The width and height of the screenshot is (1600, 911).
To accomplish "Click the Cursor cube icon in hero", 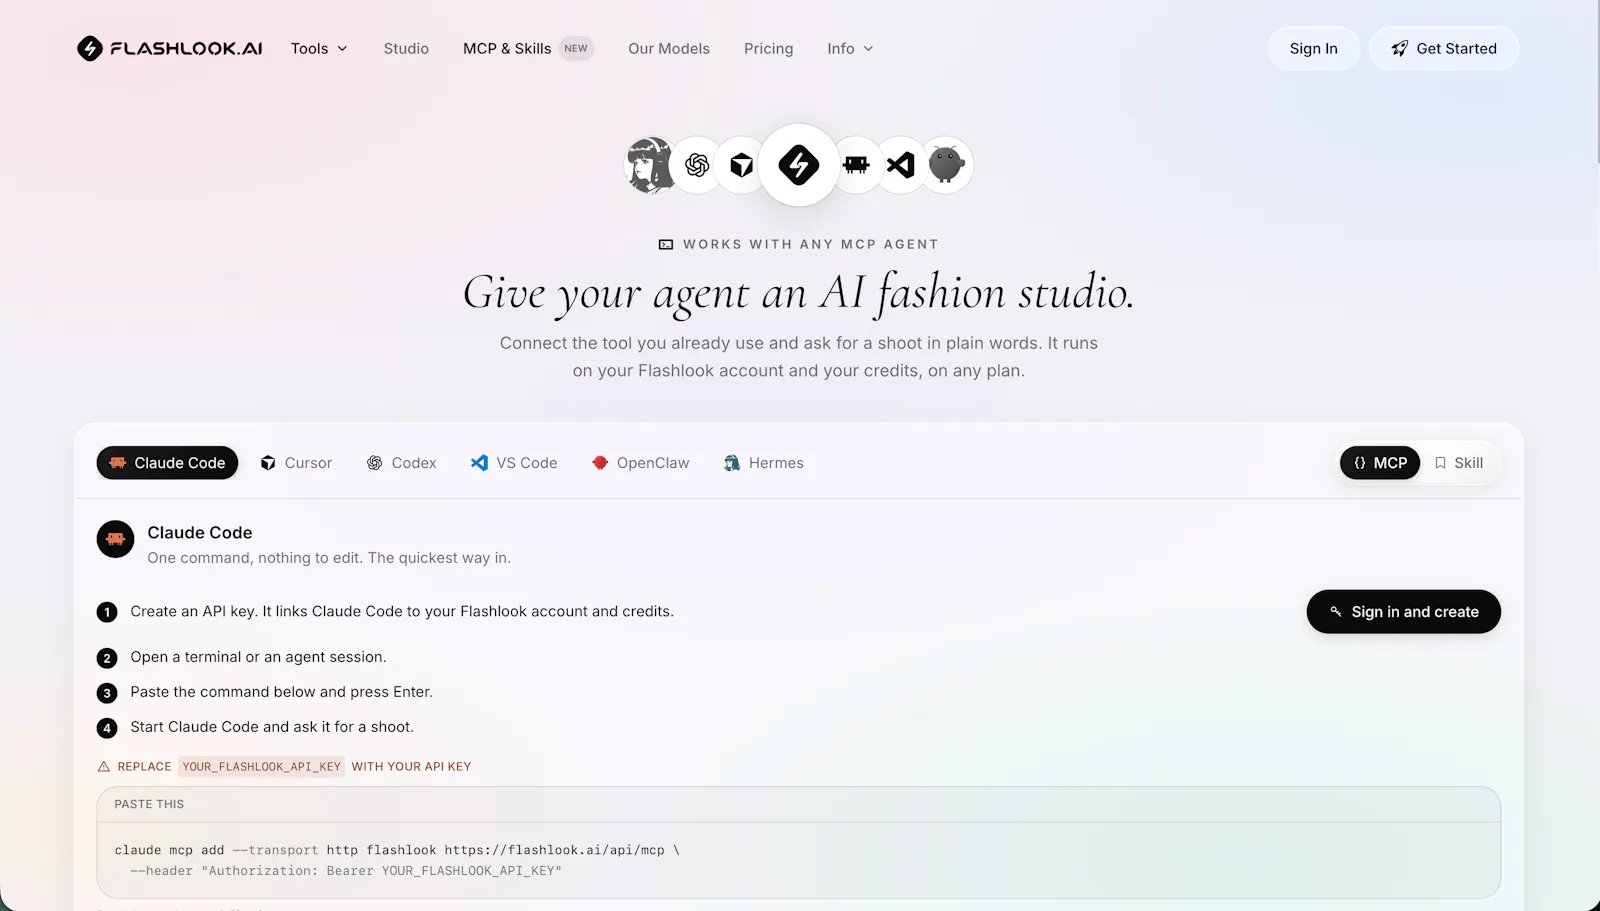I will tap(741, 165).
